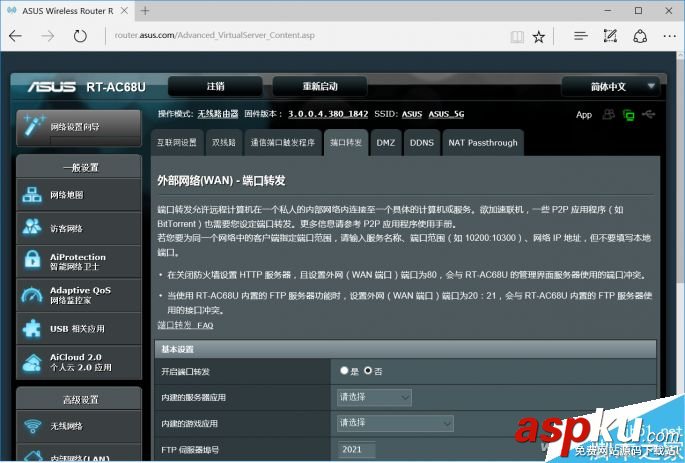Click the FTP 伺服器埠号 2021 field
Viewport: 685px width, 463px height.
pyautogui.click(x=356, y=449)
